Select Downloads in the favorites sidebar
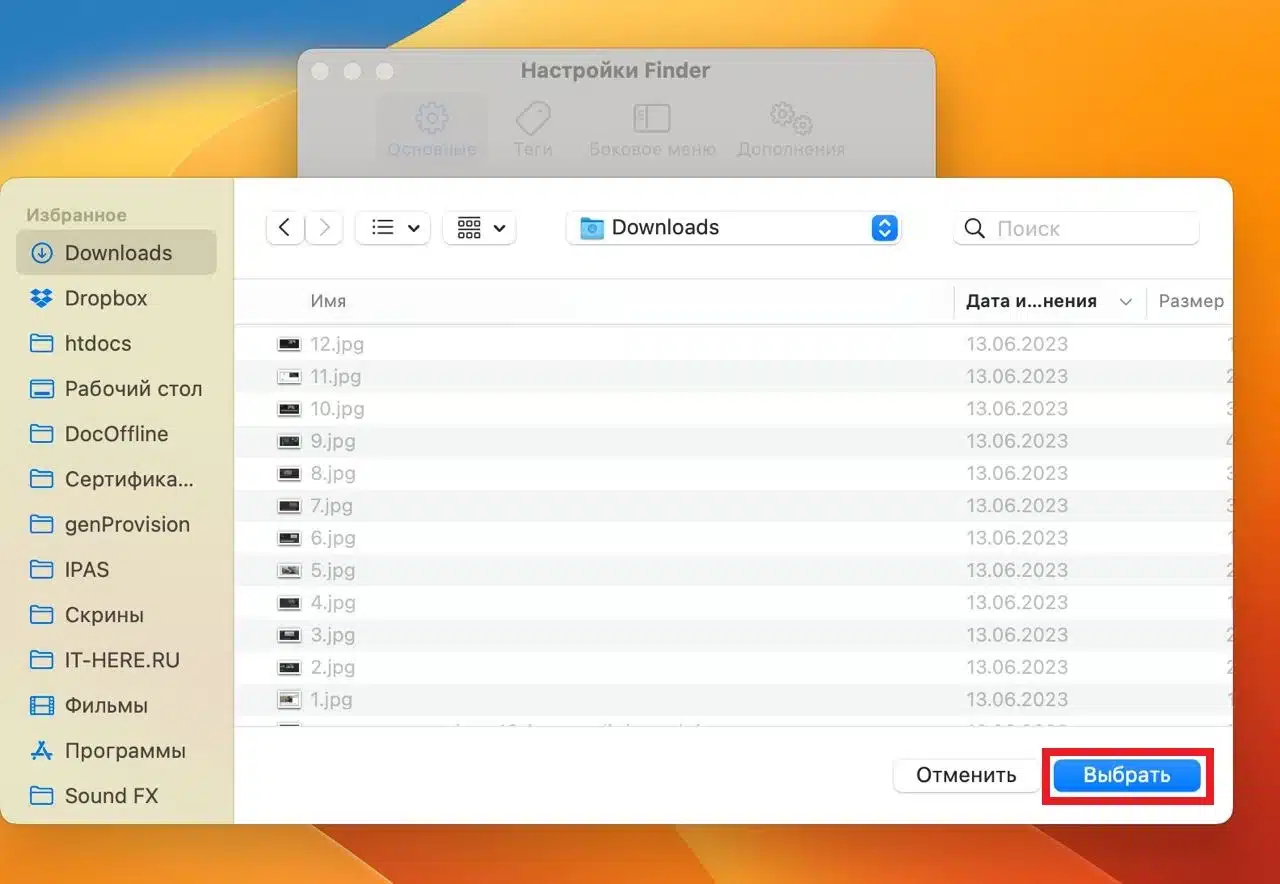Screen dimensions: 1280x884 click(x=117, y=253)
